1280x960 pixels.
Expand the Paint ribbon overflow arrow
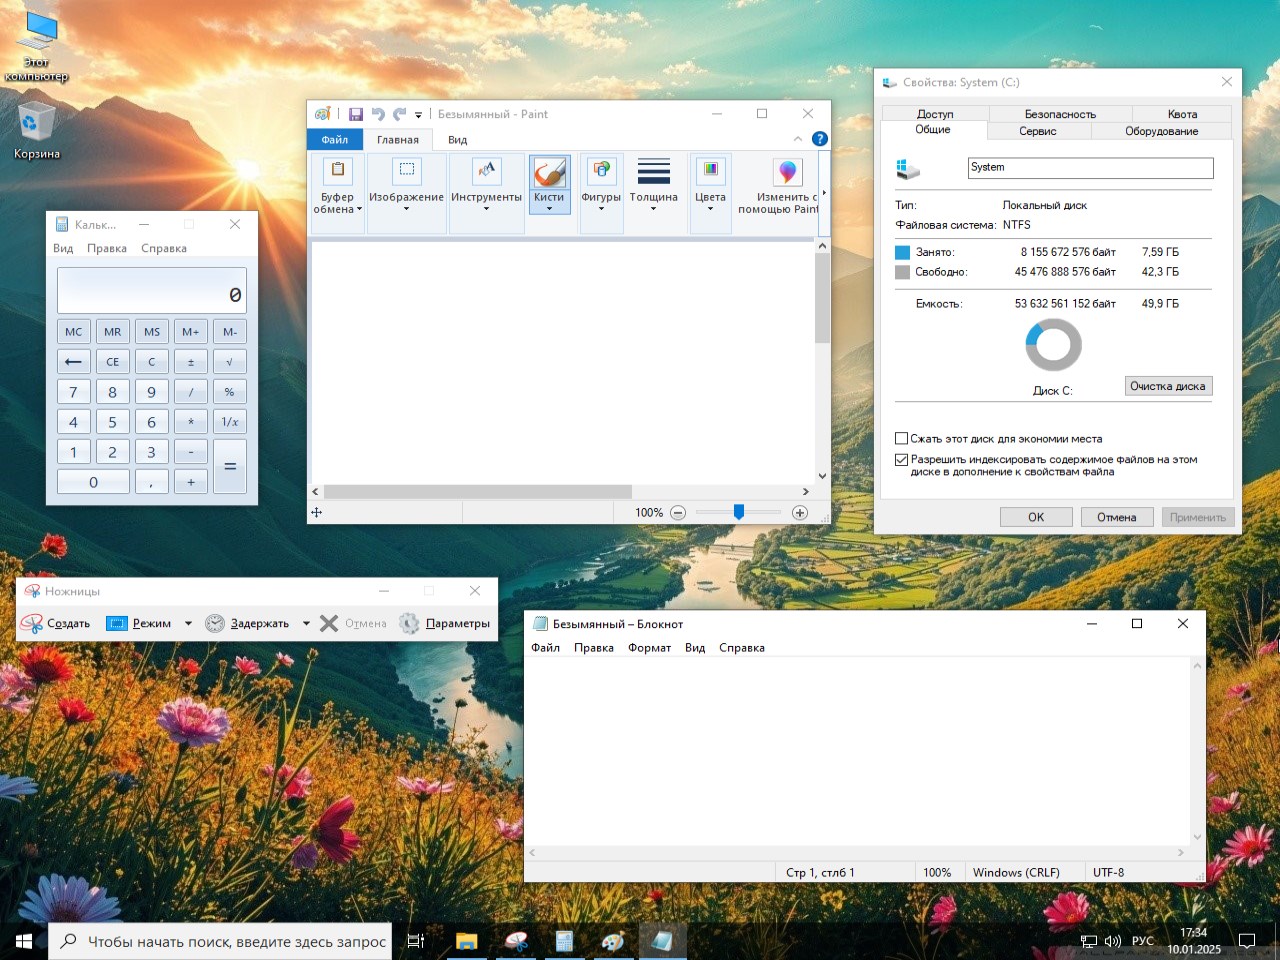point(824,193)
